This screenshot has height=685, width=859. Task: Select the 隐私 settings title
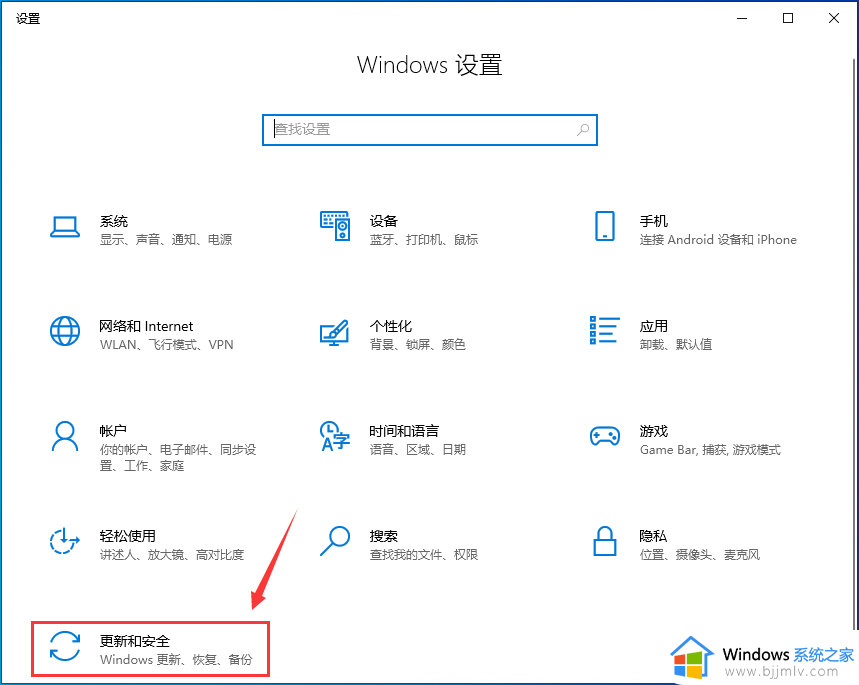coord(653,536)
